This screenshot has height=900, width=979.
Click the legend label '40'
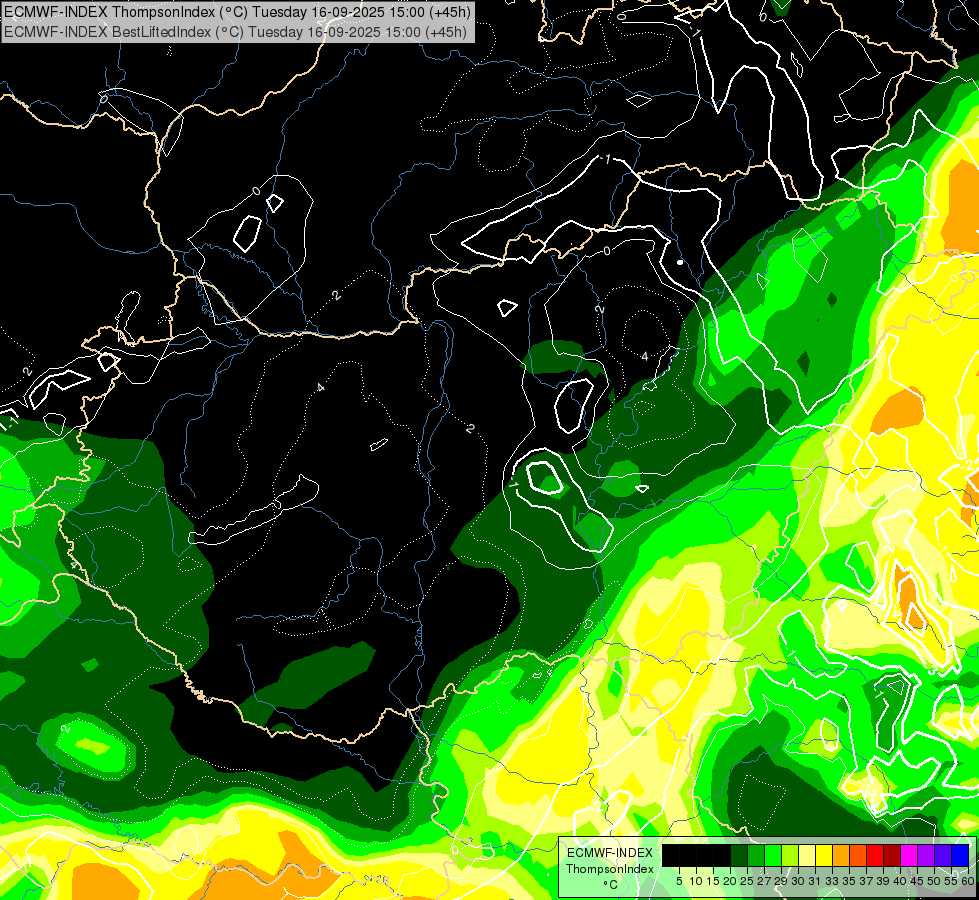click(900, 881)
